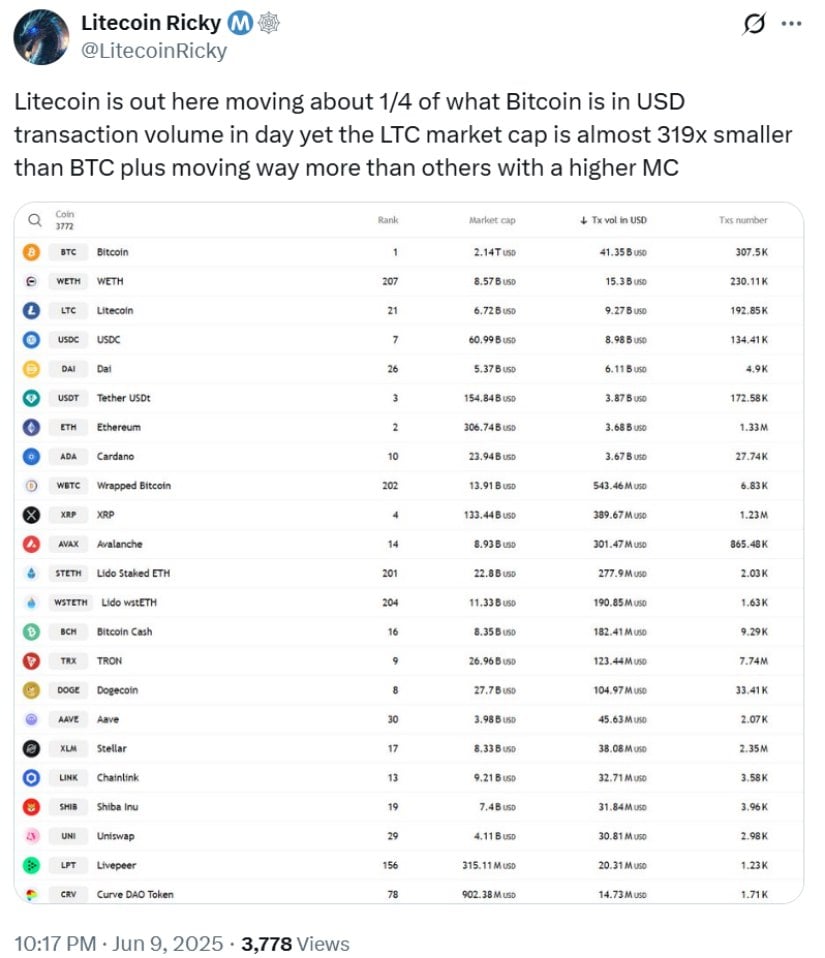Screen dimensions: 825x958
Task: Click the TRON red logo icon
Action: 31,661
